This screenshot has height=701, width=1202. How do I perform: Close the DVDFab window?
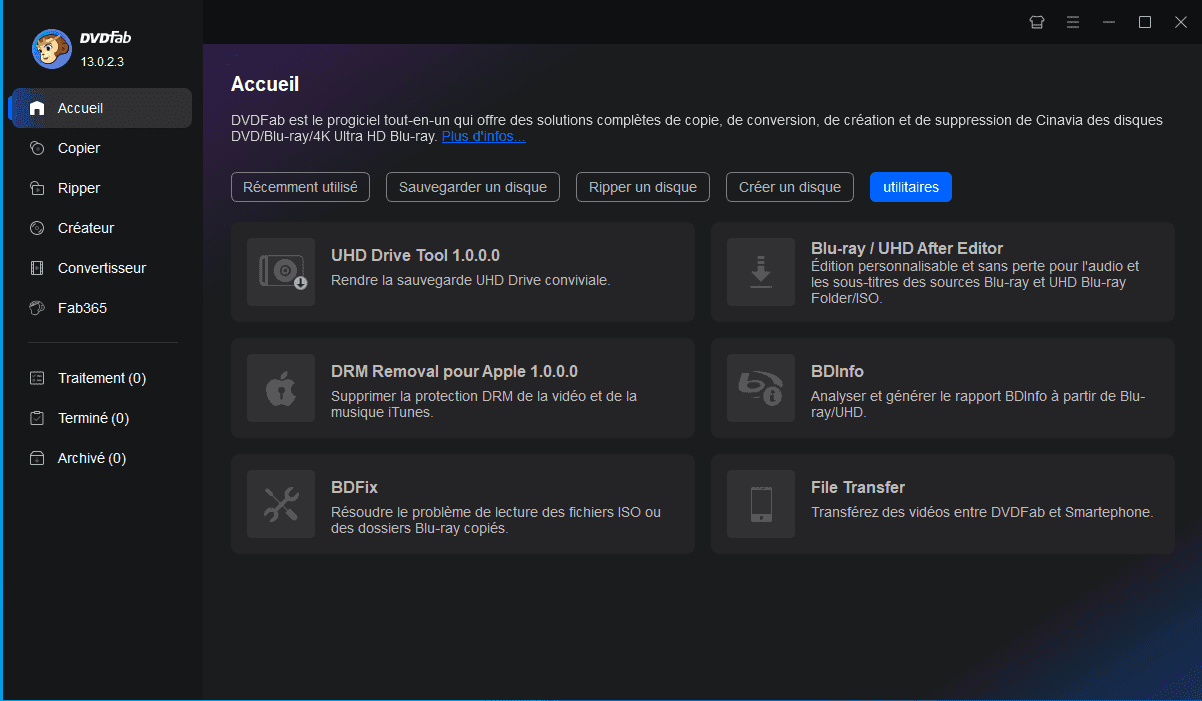point(1181,22)
